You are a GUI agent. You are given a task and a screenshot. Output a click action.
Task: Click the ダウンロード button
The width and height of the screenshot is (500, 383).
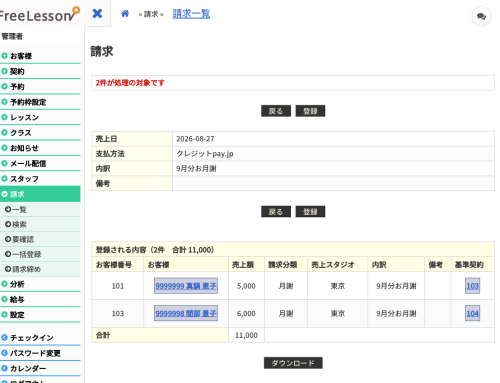point(293,363)
